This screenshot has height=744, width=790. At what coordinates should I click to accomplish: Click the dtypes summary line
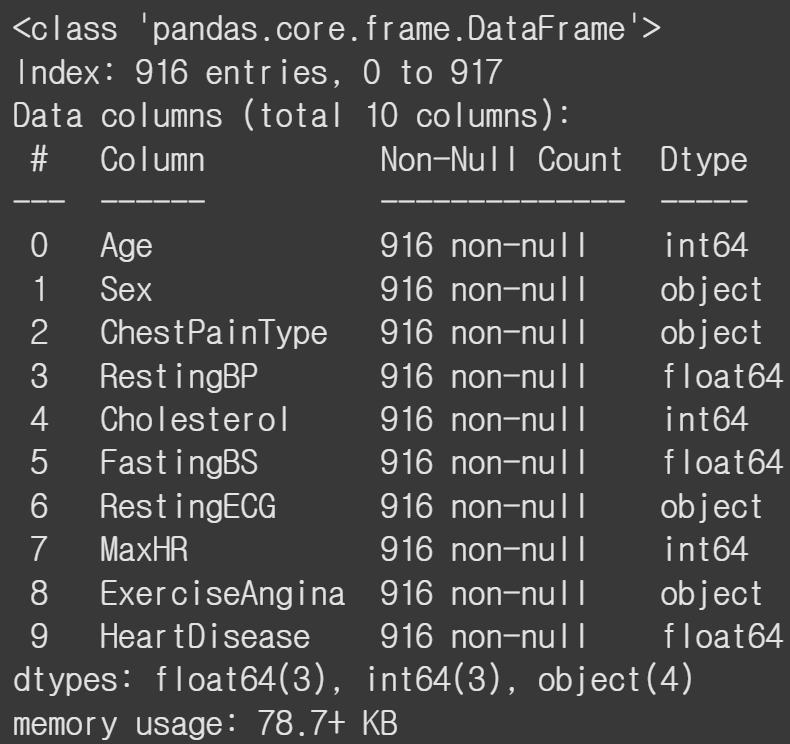(x=353, y=680)
